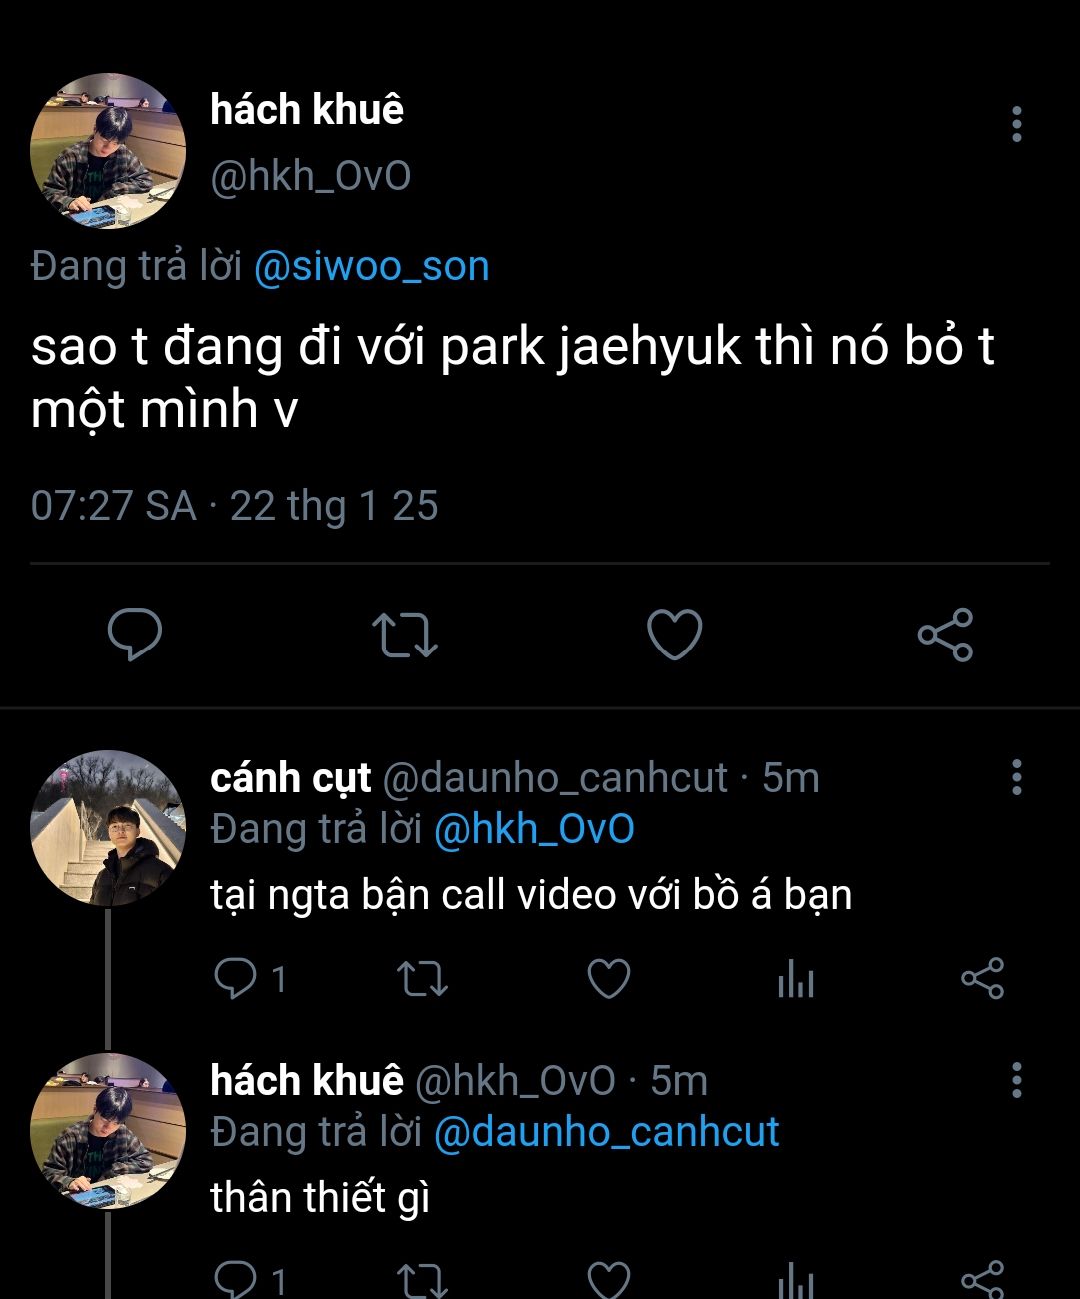Share cánh cụt's reply

(982, 978)
